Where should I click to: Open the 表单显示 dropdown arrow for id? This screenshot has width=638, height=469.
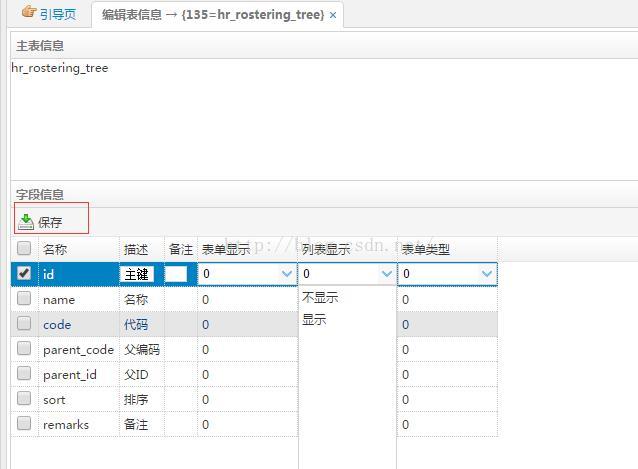[x=287, y=274]
